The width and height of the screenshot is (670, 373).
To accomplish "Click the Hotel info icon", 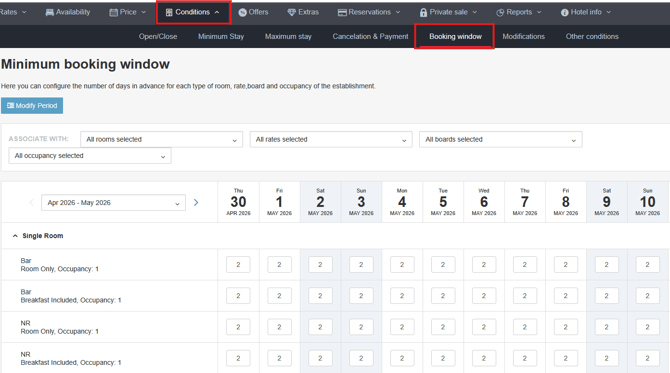I will (x=564, y=12).
